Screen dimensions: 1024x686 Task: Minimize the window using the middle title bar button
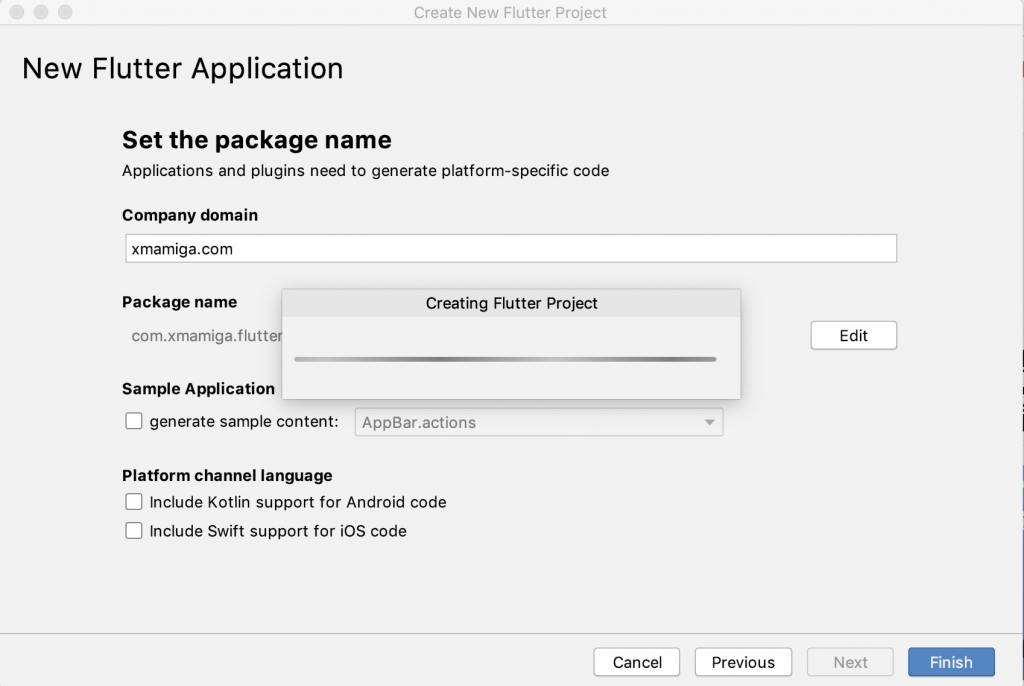coord(41,13)
